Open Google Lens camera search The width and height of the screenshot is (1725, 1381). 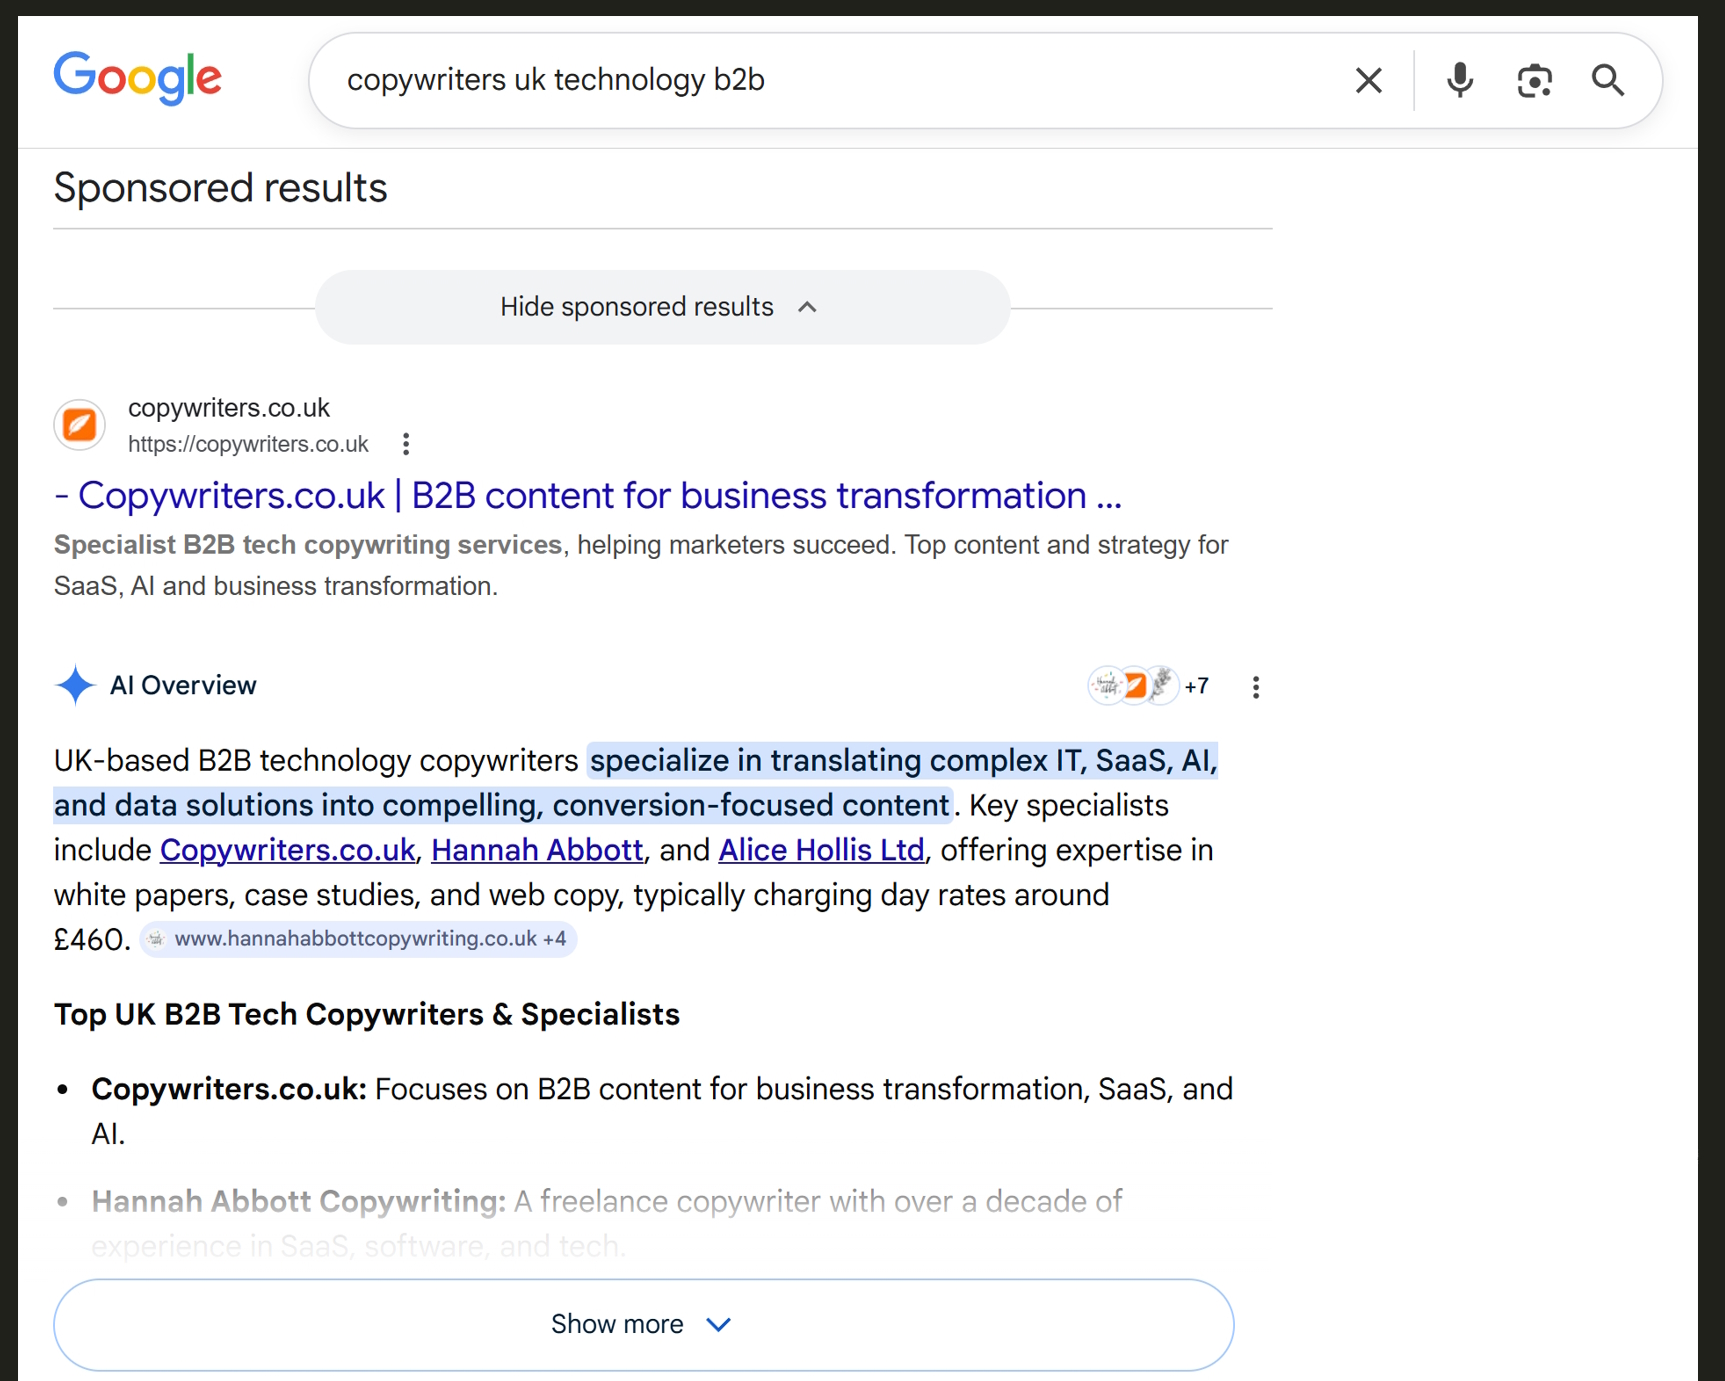[x=1534, y=80]
